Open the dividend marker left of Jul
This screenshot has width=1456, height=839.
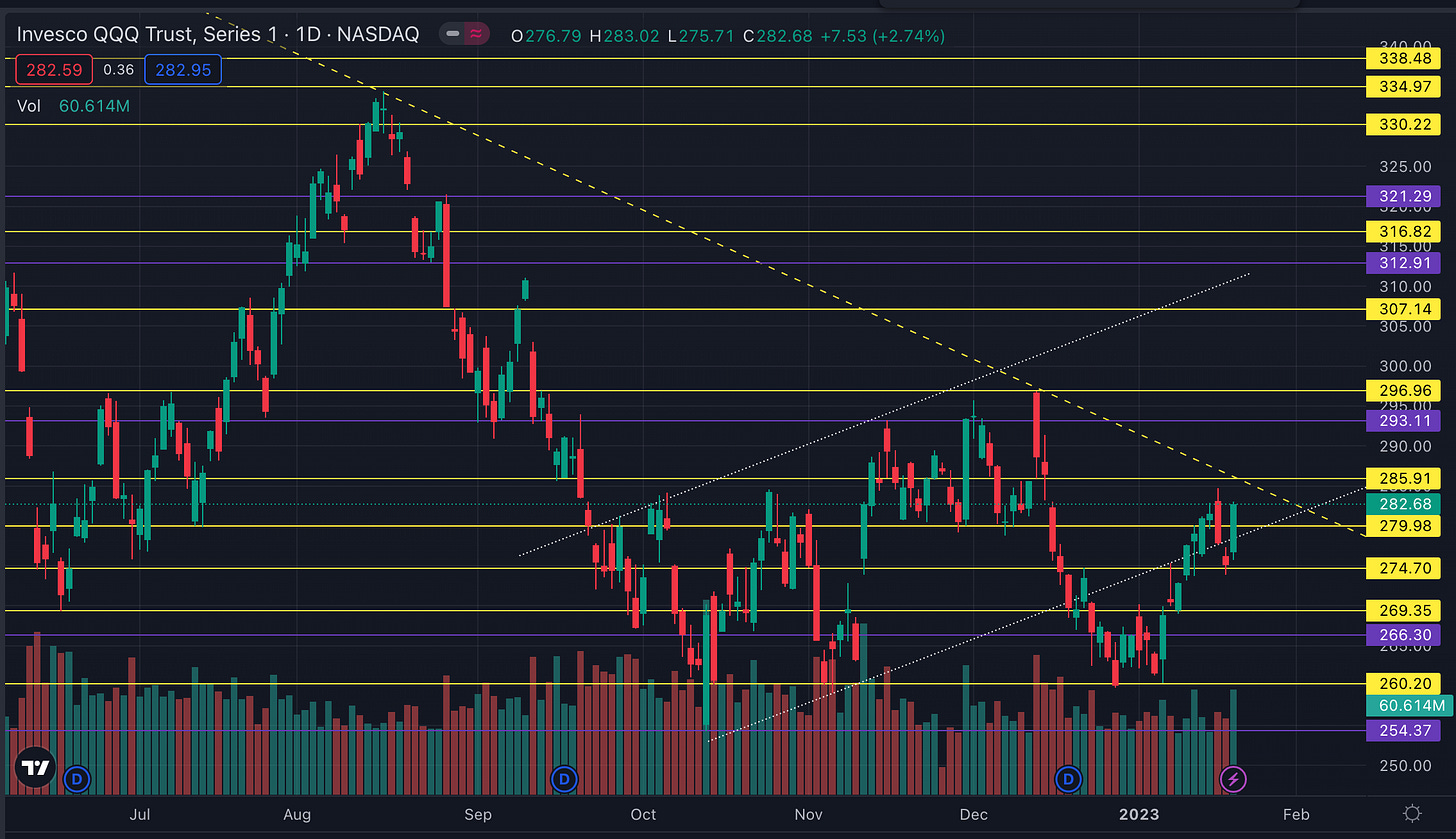(76, 778)
